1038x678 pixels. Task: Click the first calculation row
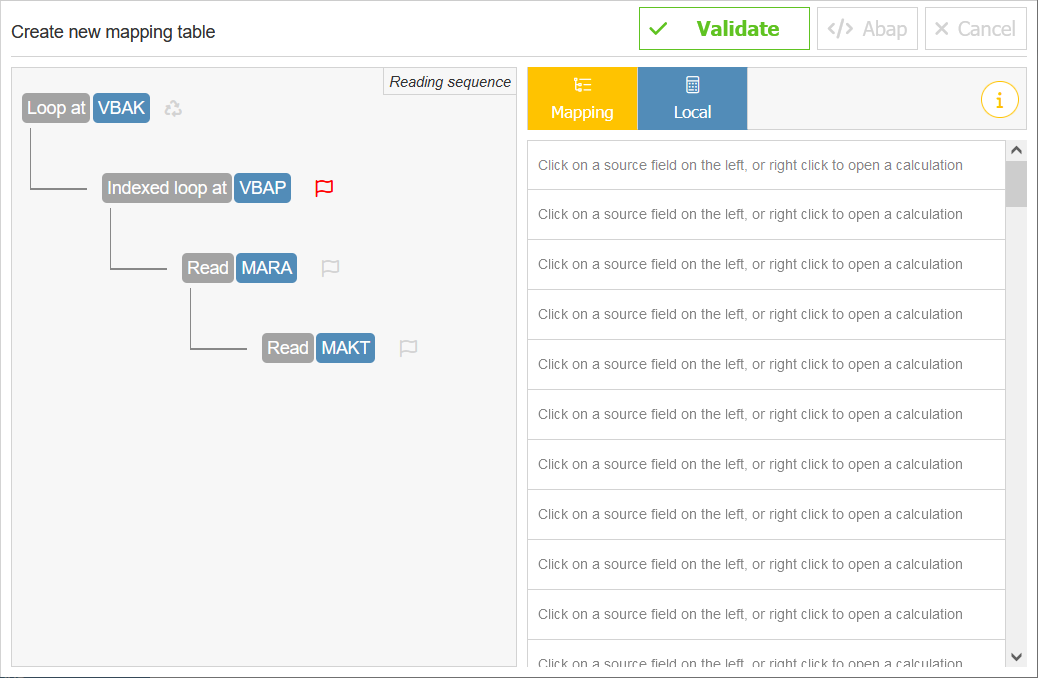(766, 164)
